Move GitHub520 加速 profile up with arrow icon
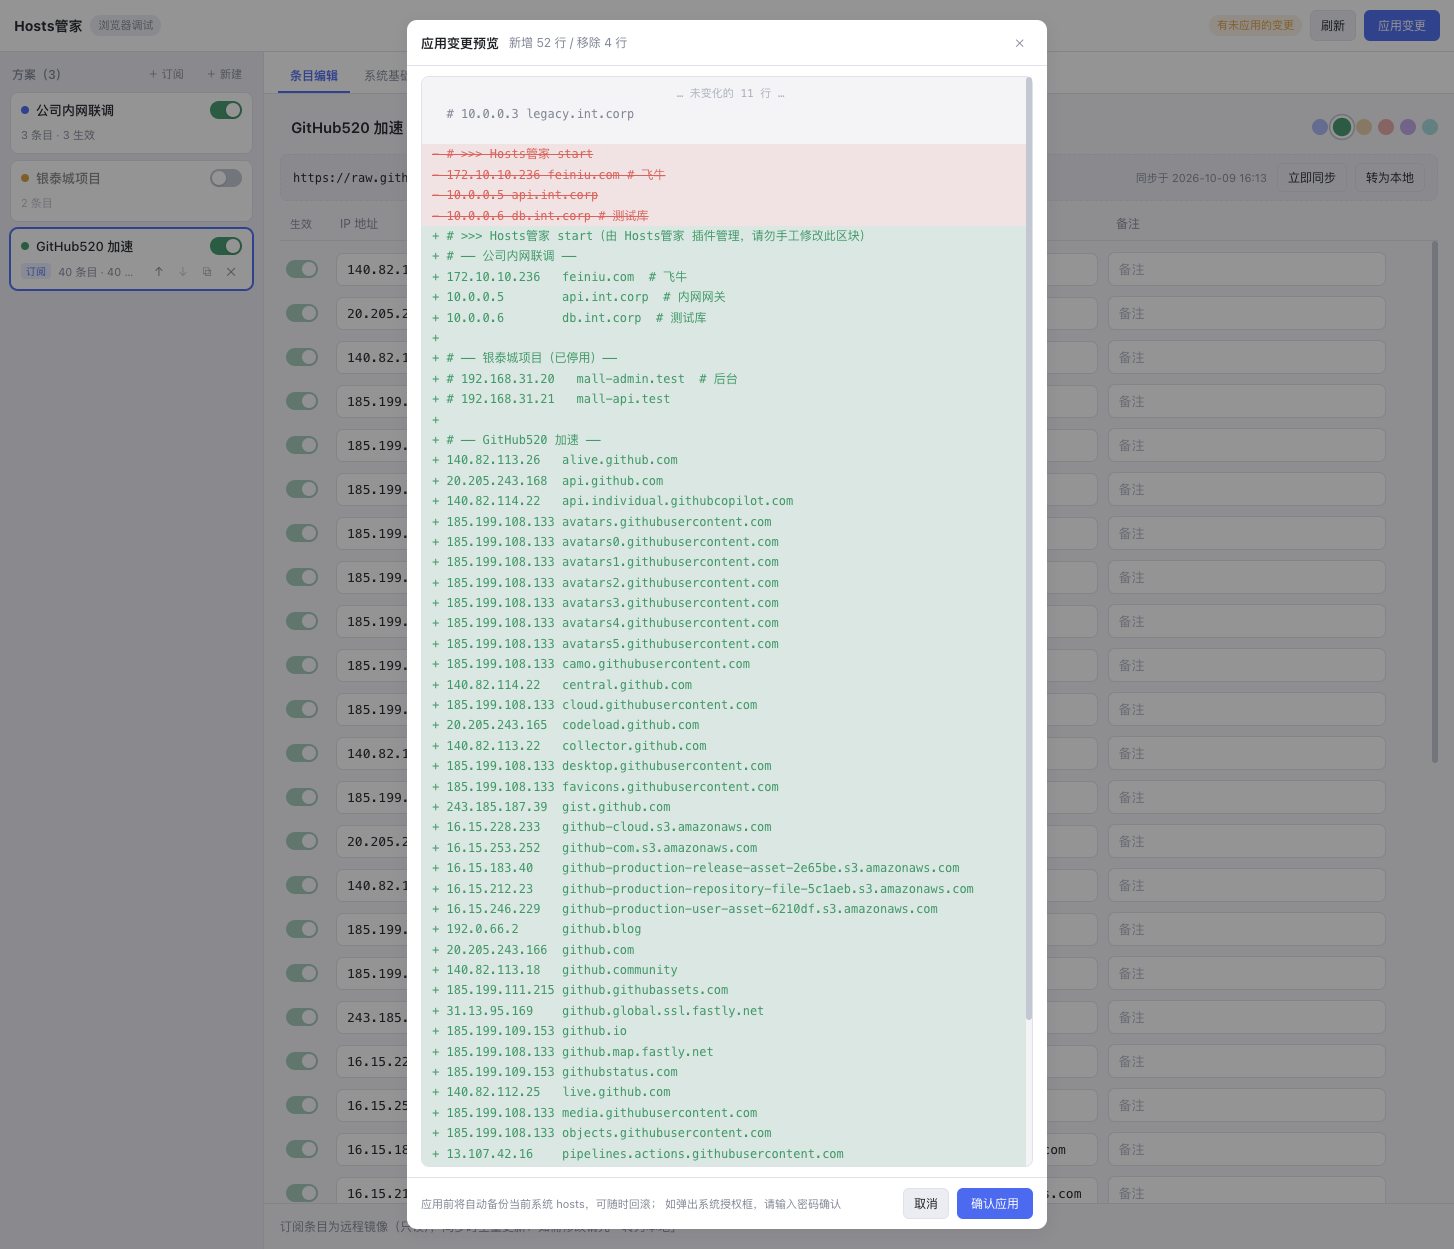The height and width of the screenshot is (1249, 1454). click(159, 272)
